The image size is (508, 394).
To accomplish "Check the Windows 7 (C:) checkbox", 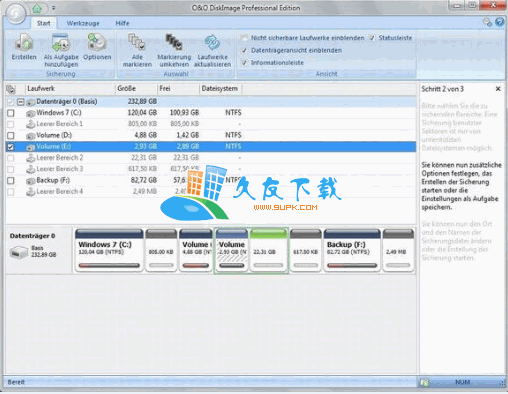I will (11, 113).
